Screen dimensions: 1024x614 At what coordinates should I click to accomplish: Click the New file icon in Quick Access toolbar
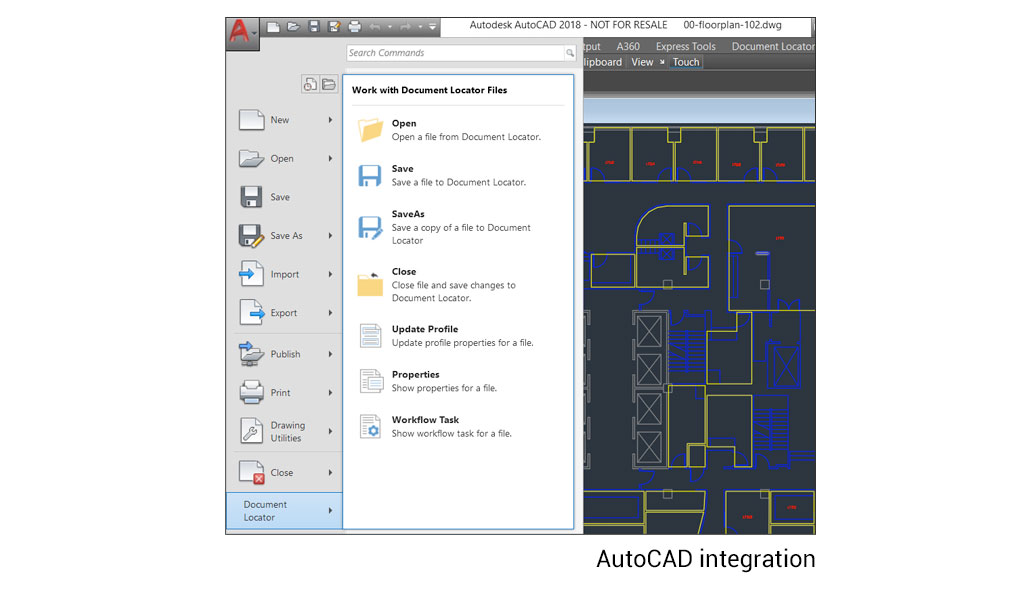[x=273, y=27]
